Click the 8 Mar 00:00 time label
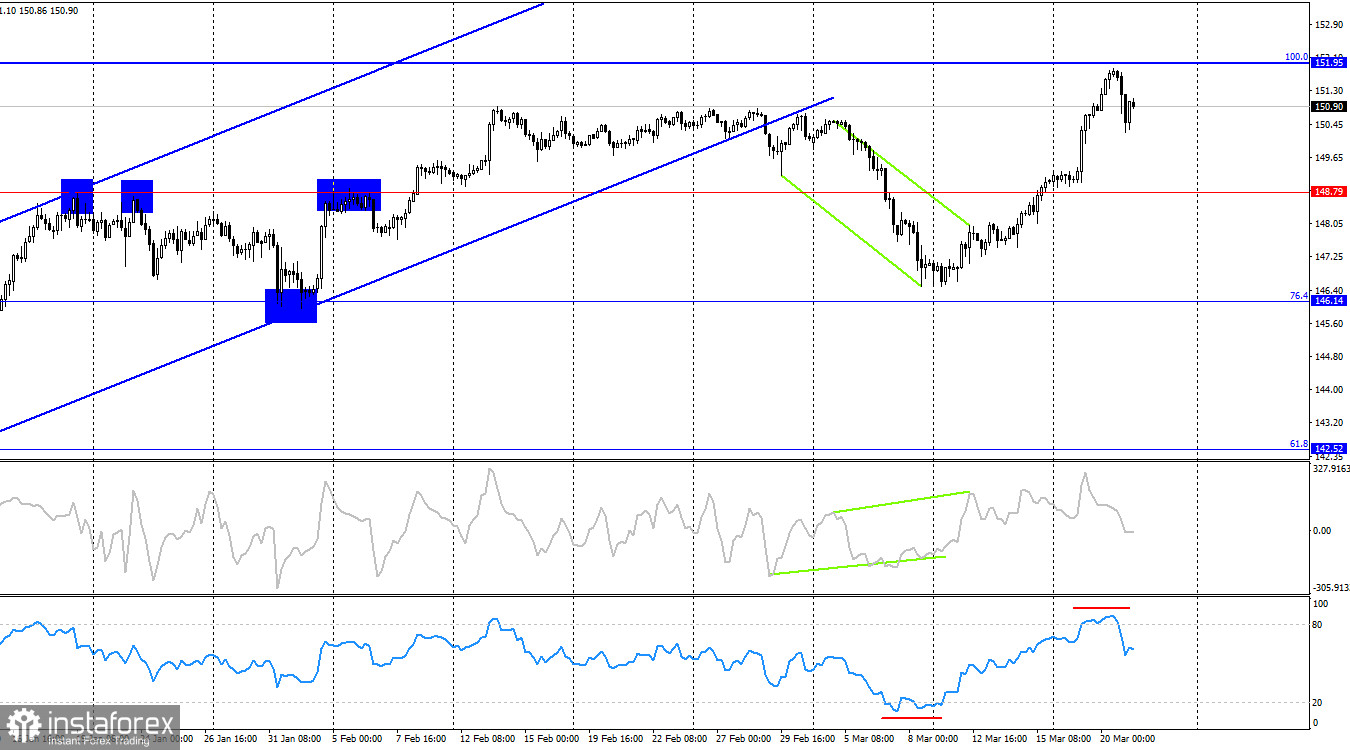1350x750 pixels. tap(934, 740)
